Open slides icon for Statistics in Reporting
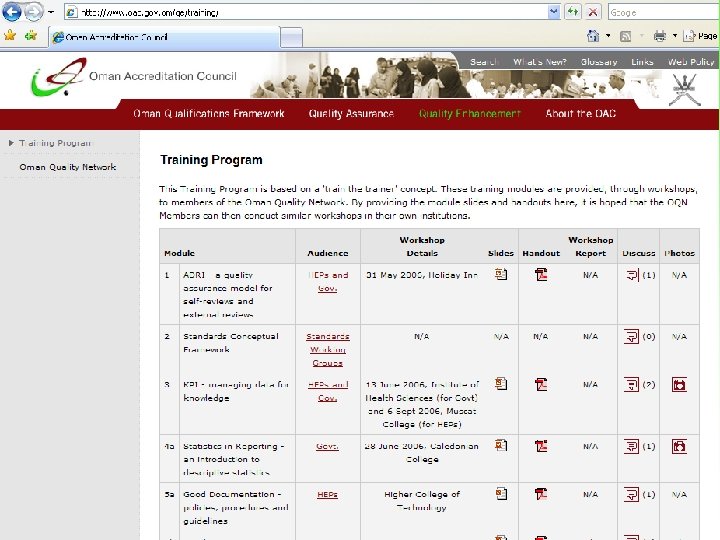 [501, 445]
